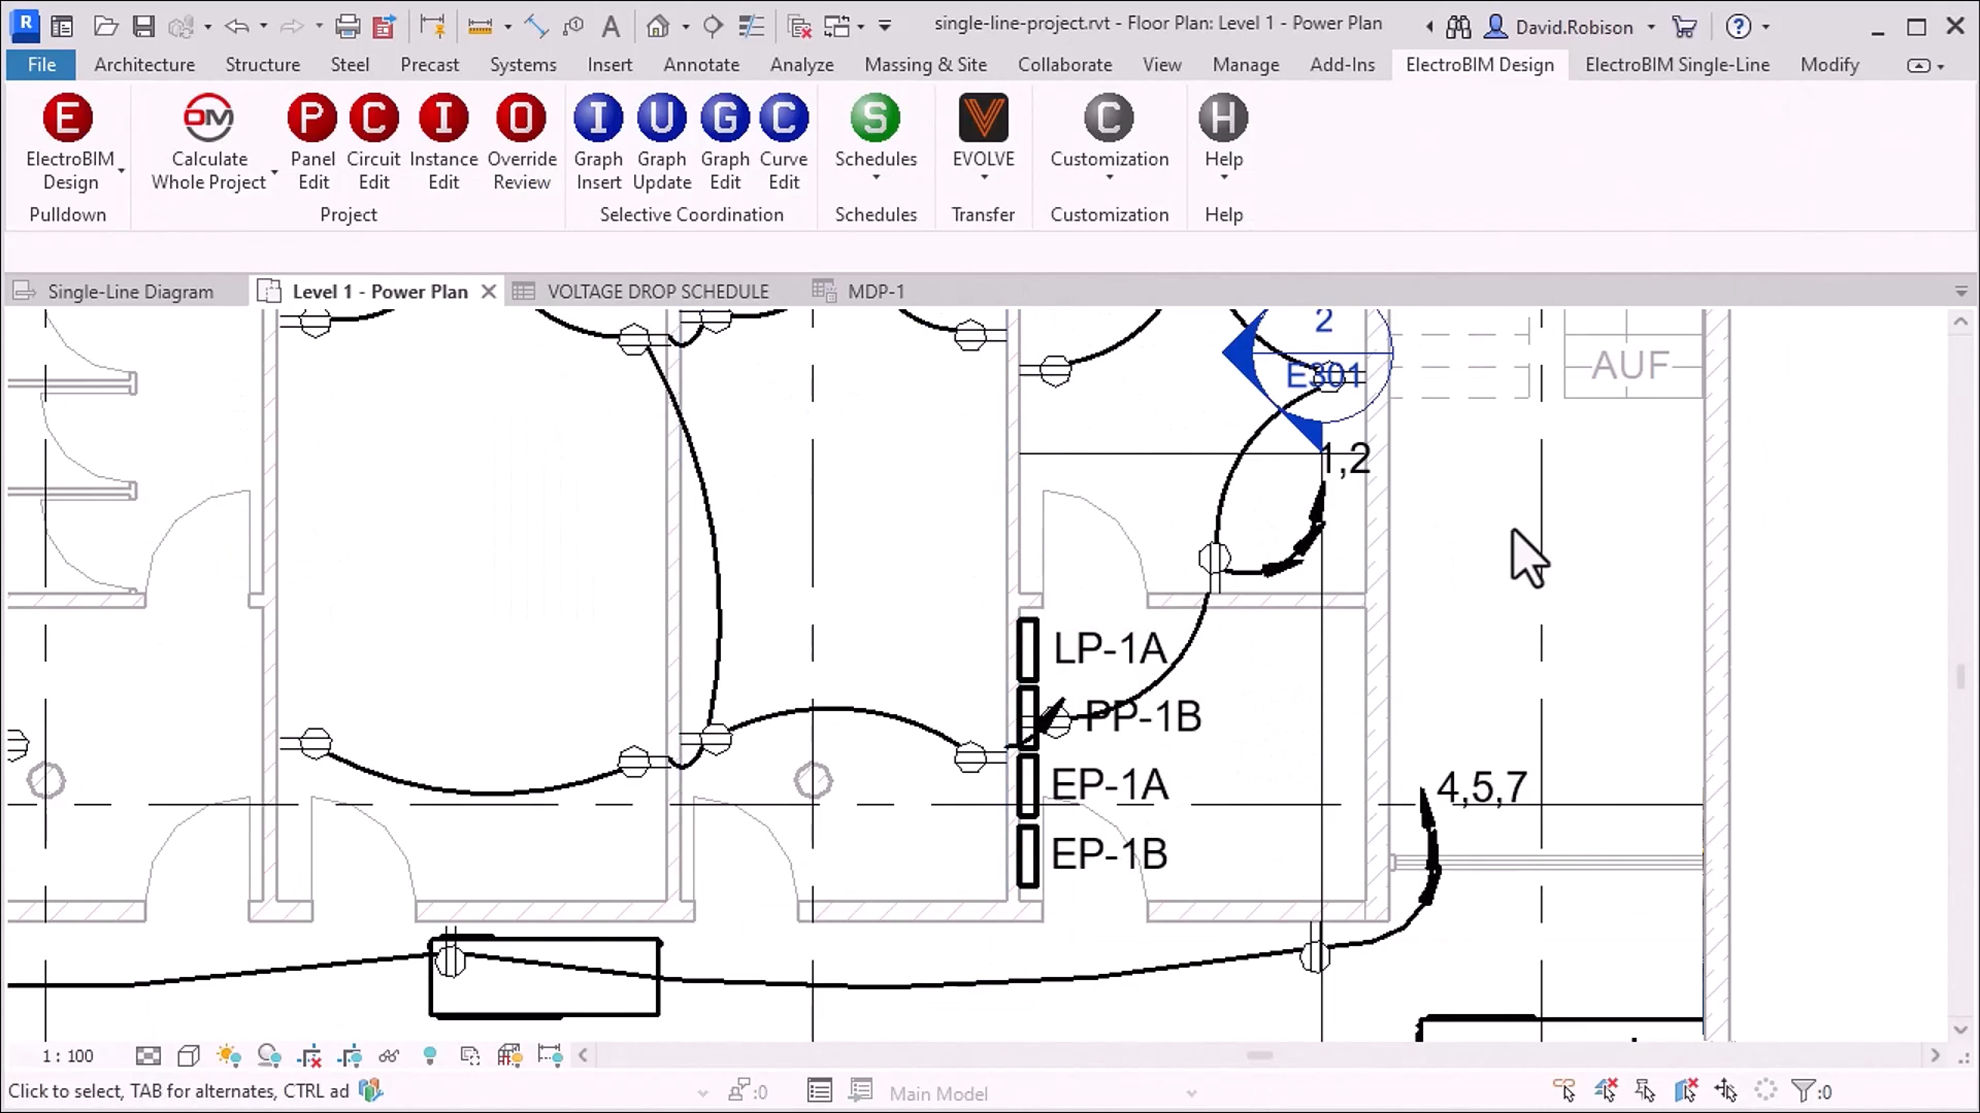Open Temporary Hide/Isolate glasses icon
The height and width of the screenshot is (1113, 1980).
click(x=389, y=1056)
